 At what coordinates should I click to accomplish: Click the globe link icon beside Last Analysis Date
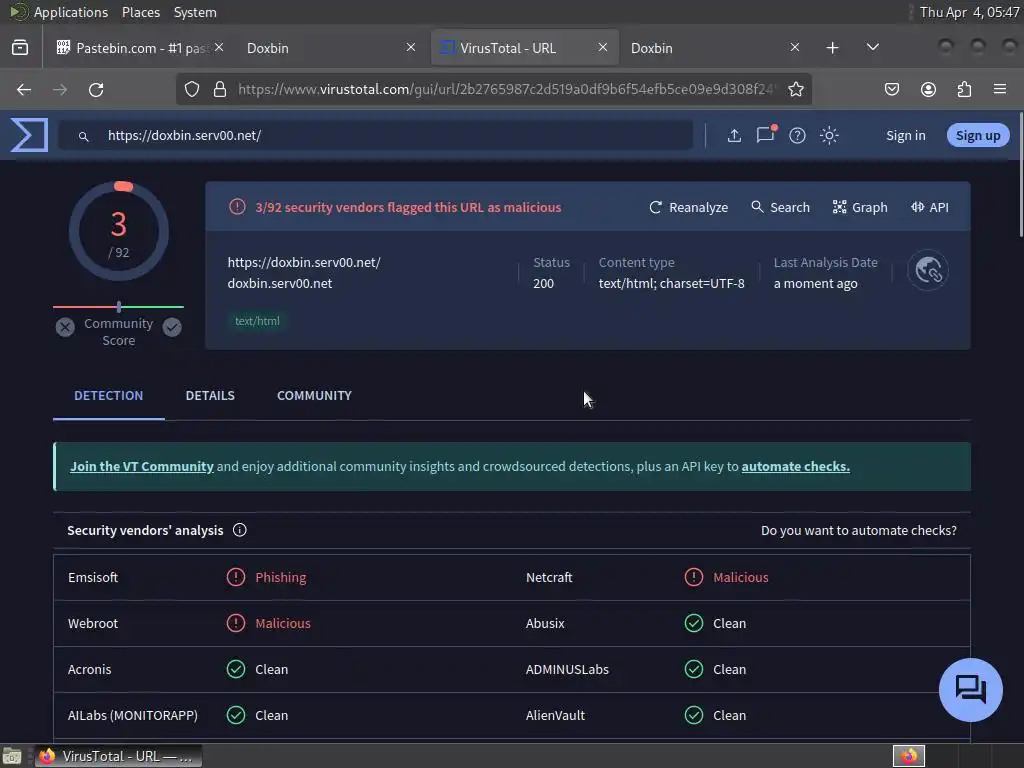point(928,270)
